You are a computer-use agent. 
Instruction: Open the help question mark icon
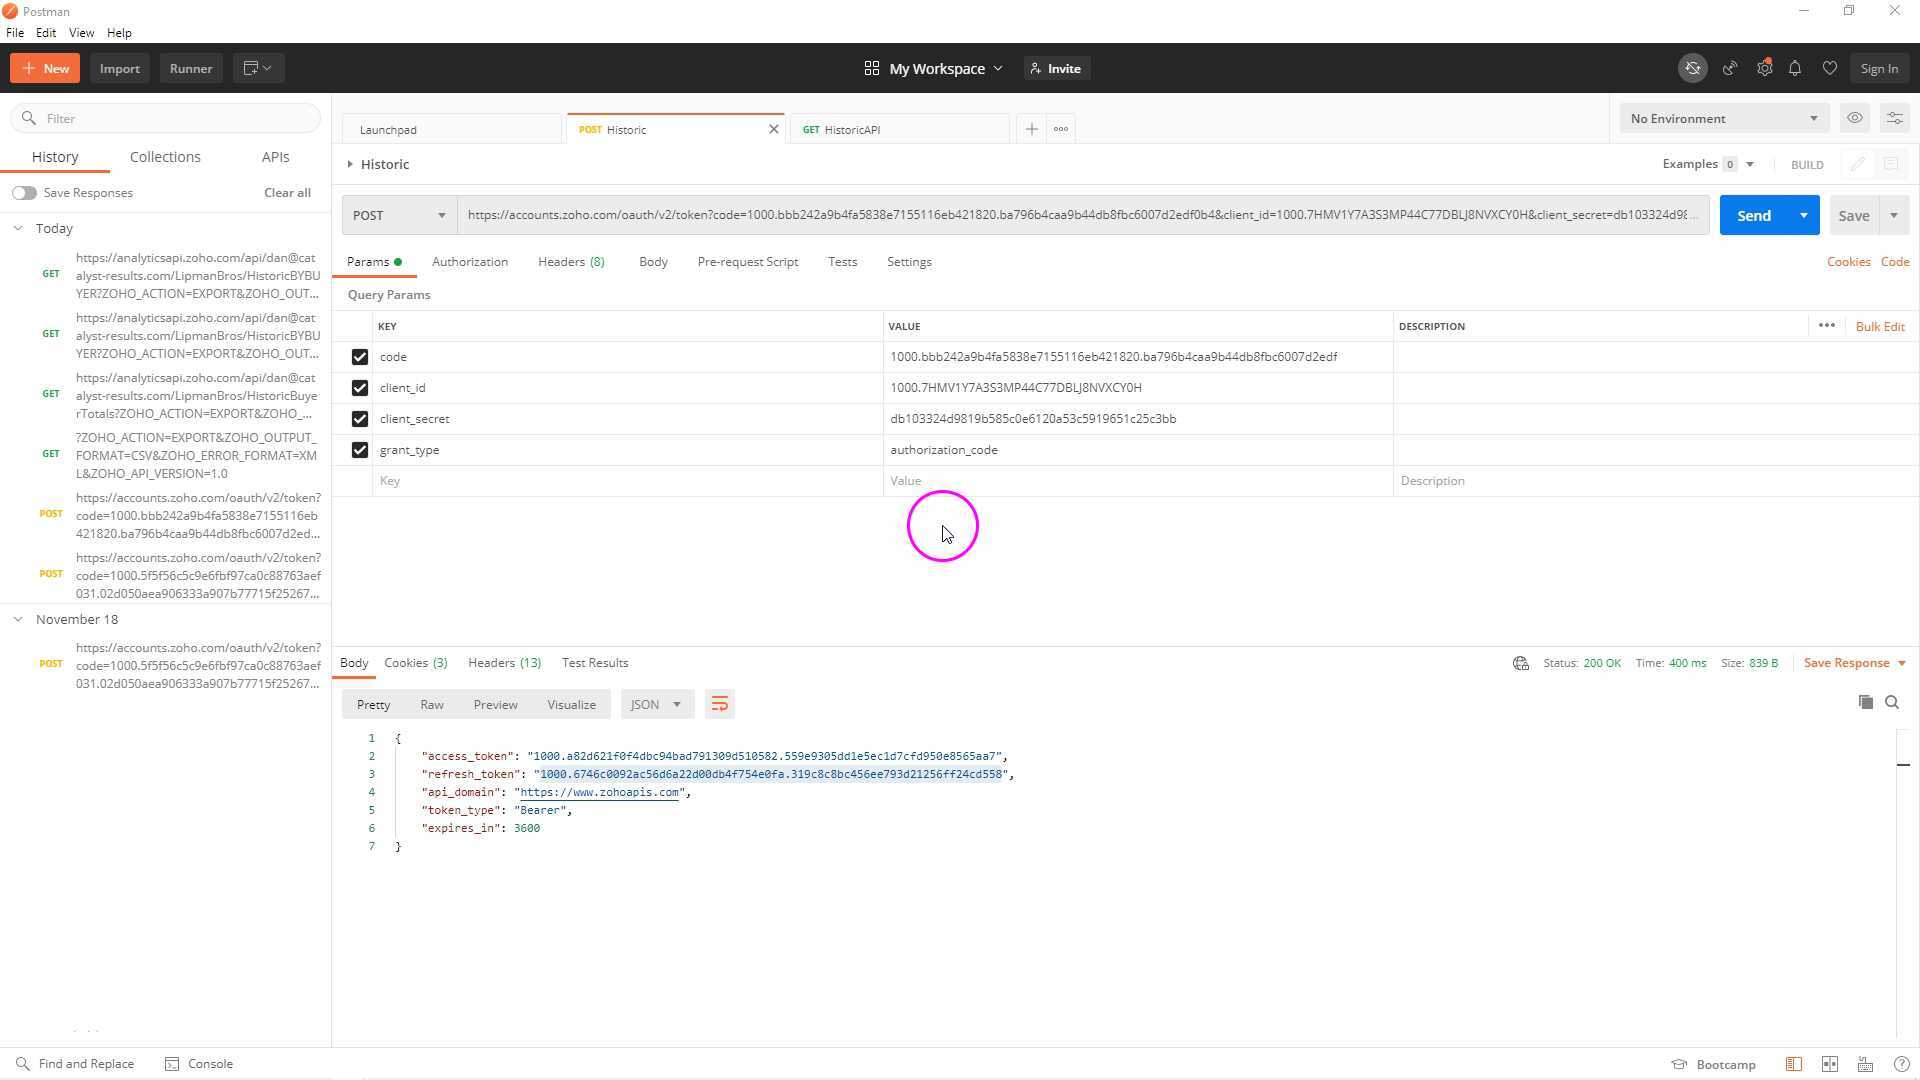pyautogui.click(x=1902, y=1064)
